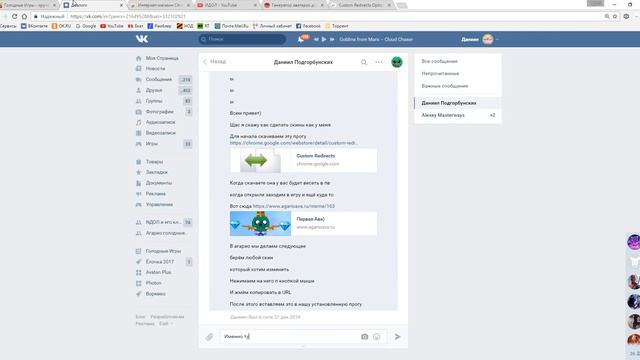Switch to YouTube browser tab
Viewport: 640px width, 360px height.
[x=227, y=5]
